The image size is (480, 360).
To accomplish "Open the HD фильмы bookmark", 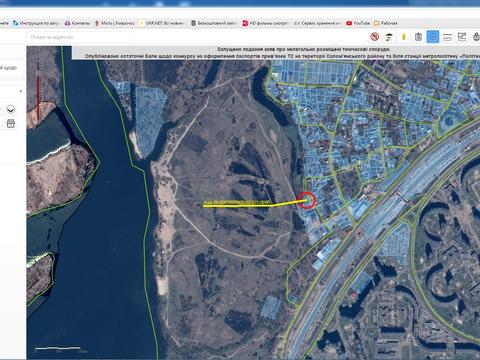I will coord(265,23).
